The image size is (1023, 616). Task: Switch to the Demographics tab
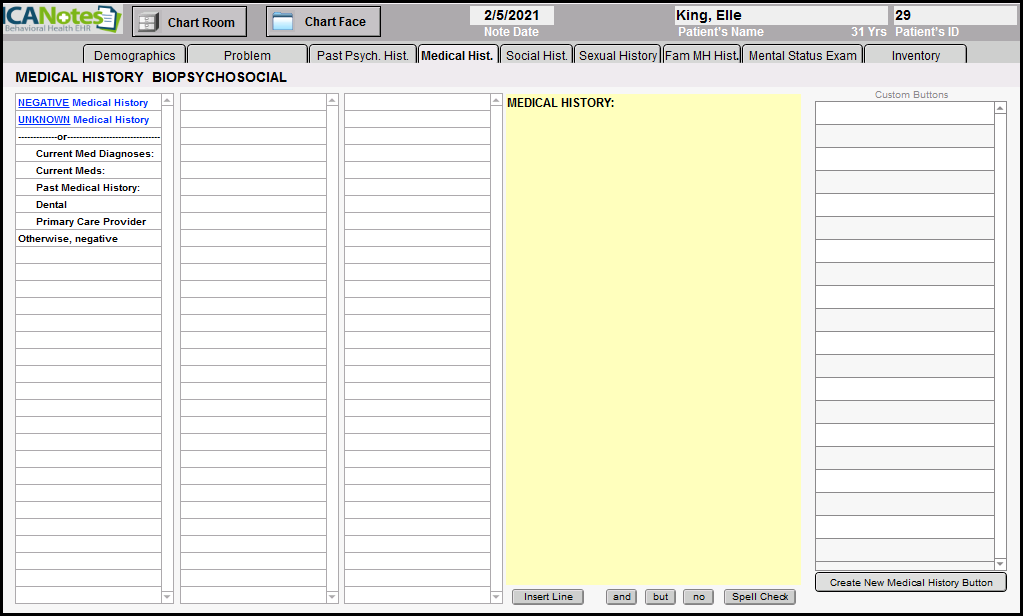135,55
